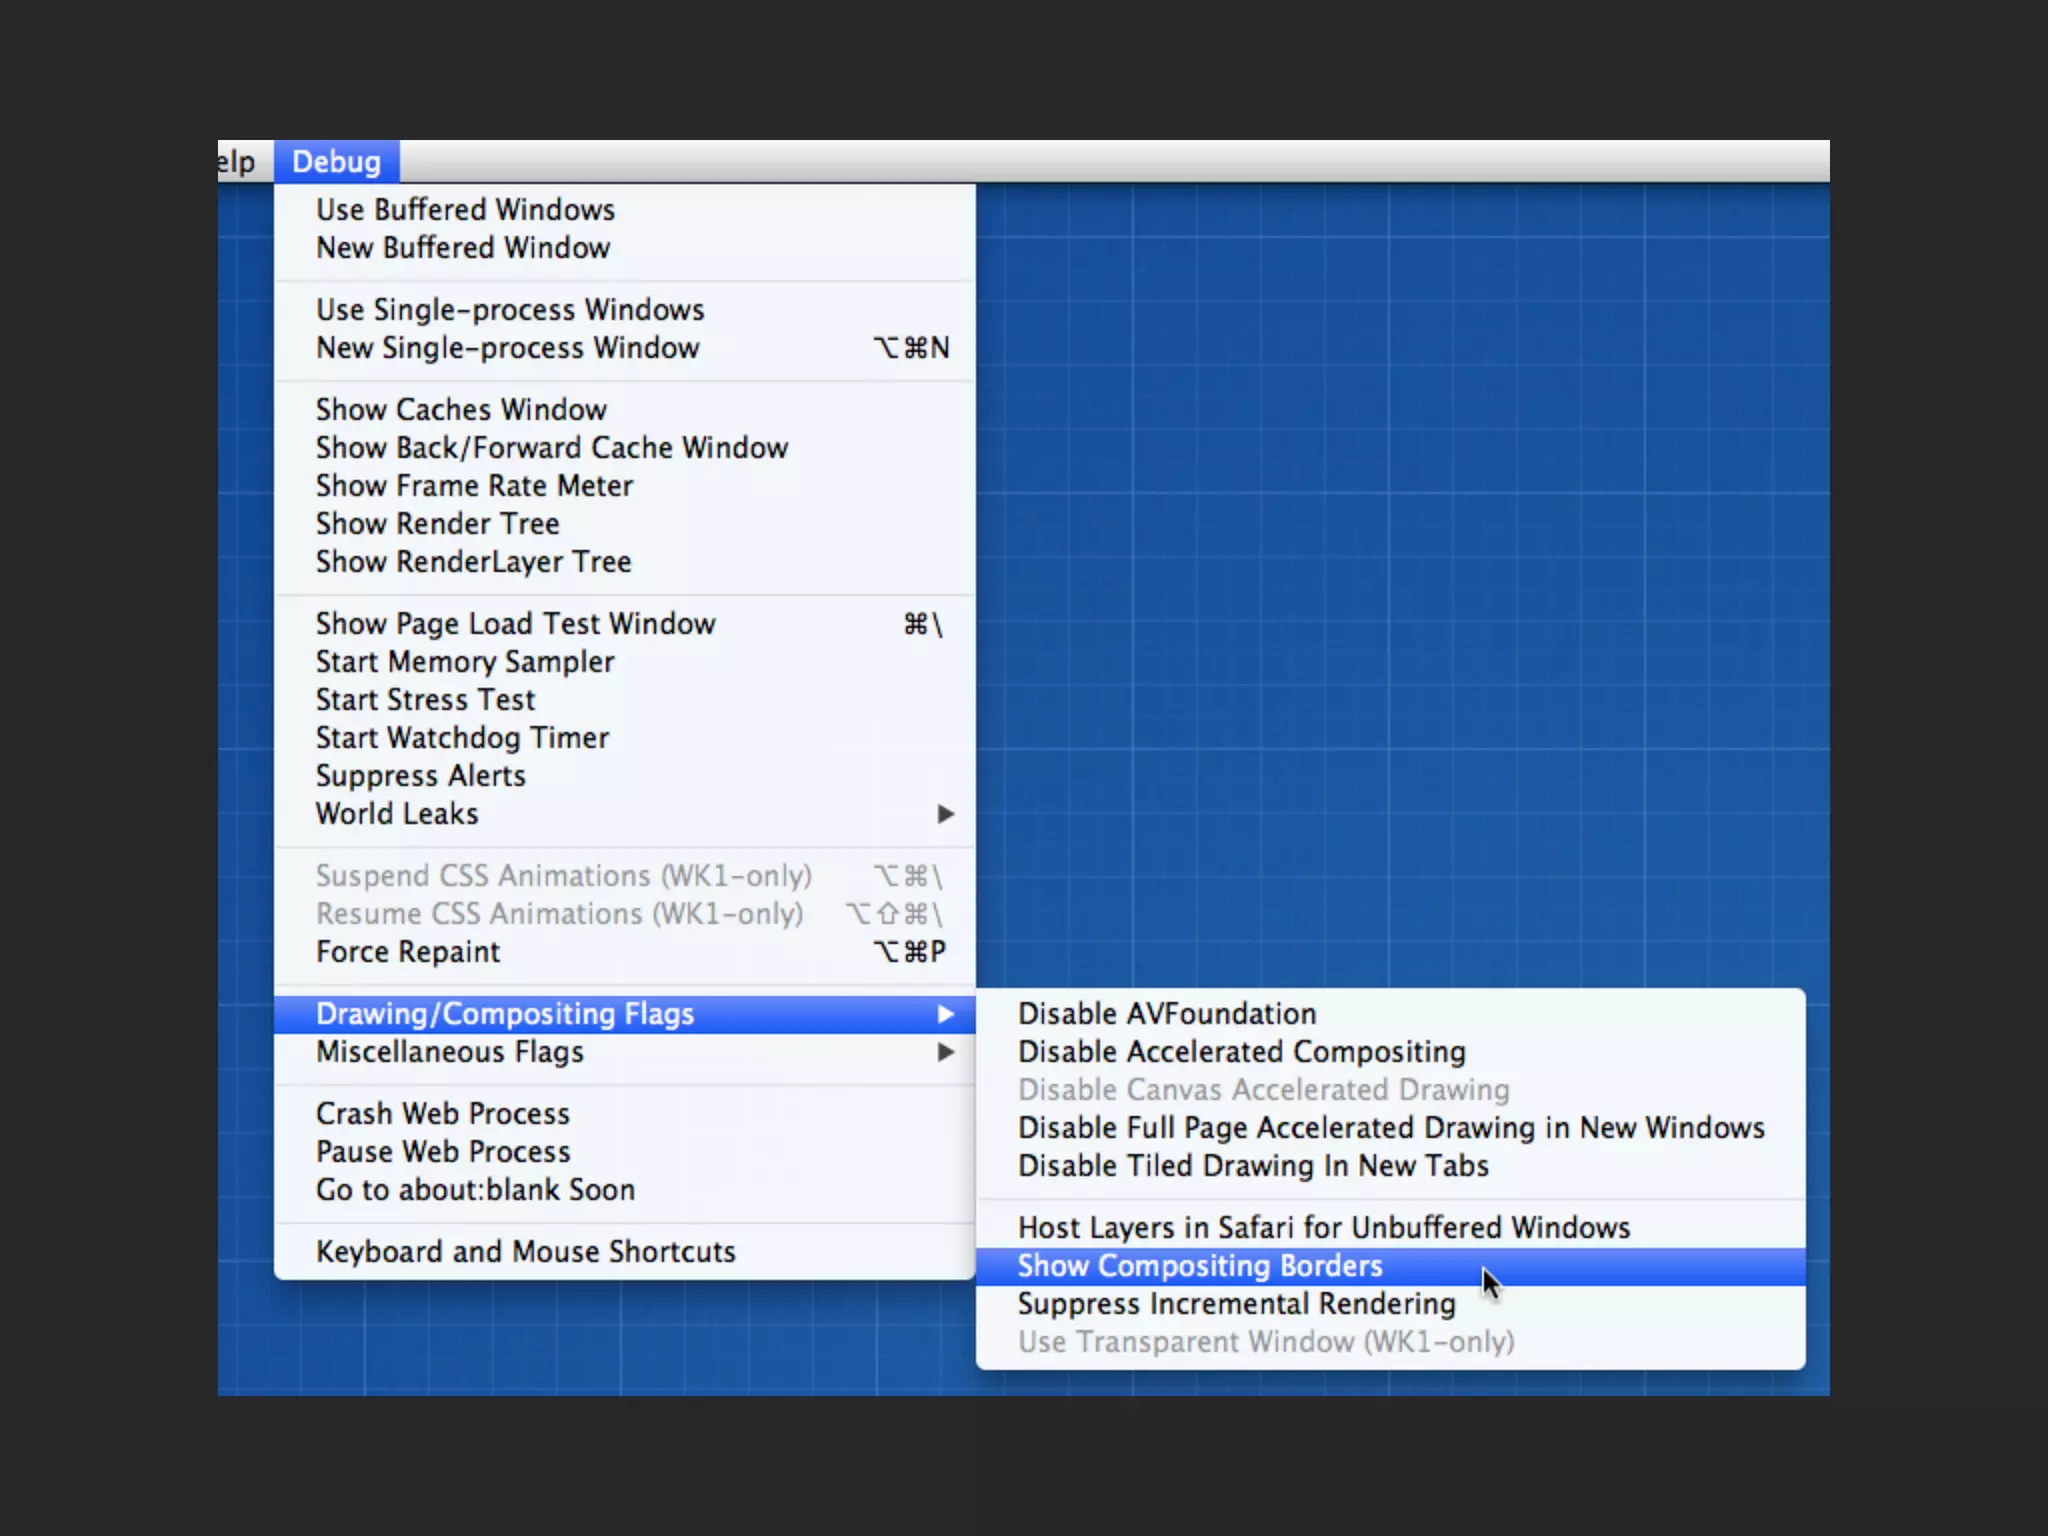Select Keyboard and Mouse Shortcuts

point(525,1252)
